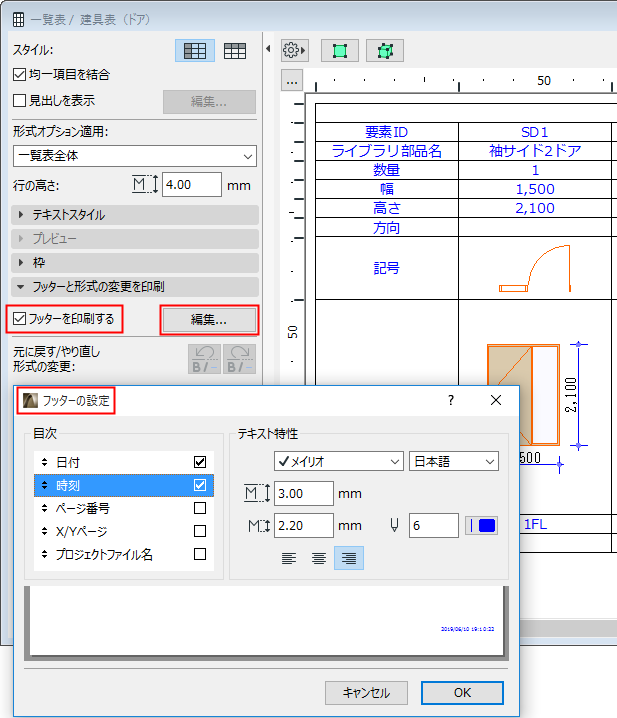The width and height of the screenshot is (617, 718).
Task: Check the プロジェクトファイル名 checkbox
Action: tap(200, 554)
